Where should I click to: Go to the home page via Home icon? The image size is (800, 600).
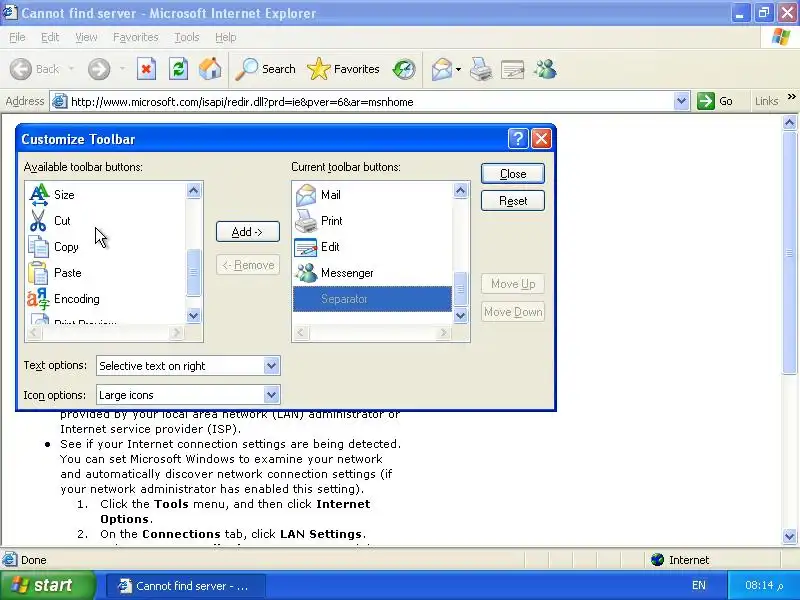[x=210, y=69]
